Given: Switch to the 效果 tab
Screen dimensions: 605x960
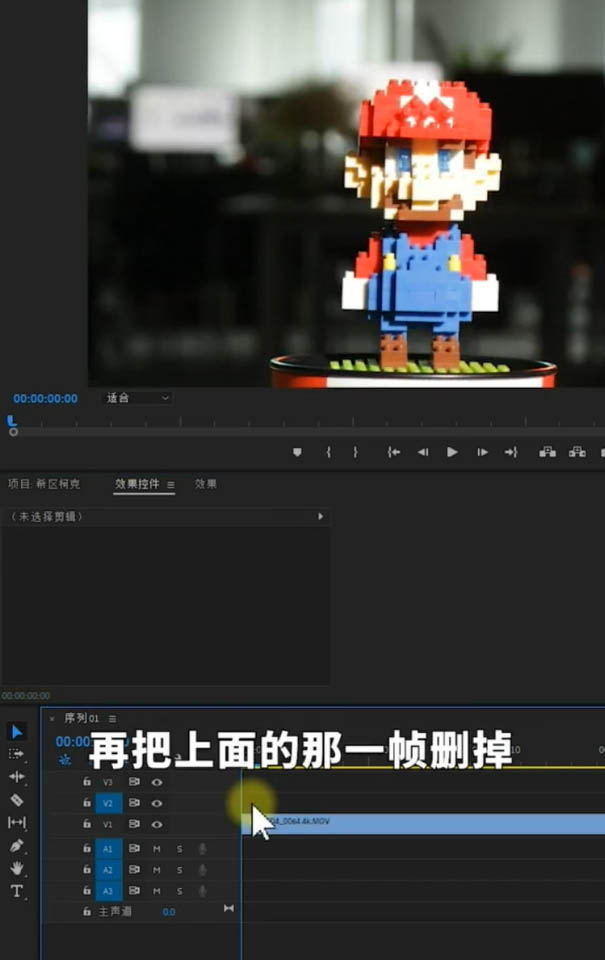Looking at the screenshot, I should click(206, 484).
